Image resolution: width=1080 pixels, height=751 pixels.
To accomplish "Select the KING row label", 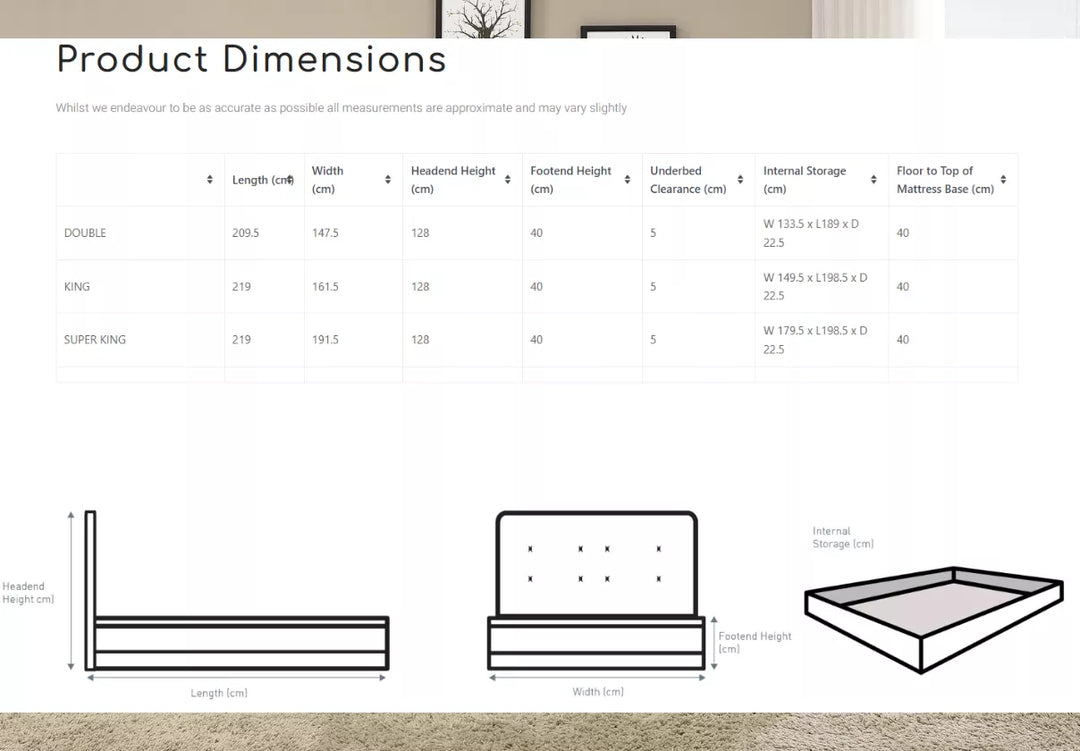I will click(x=77, y=287).
